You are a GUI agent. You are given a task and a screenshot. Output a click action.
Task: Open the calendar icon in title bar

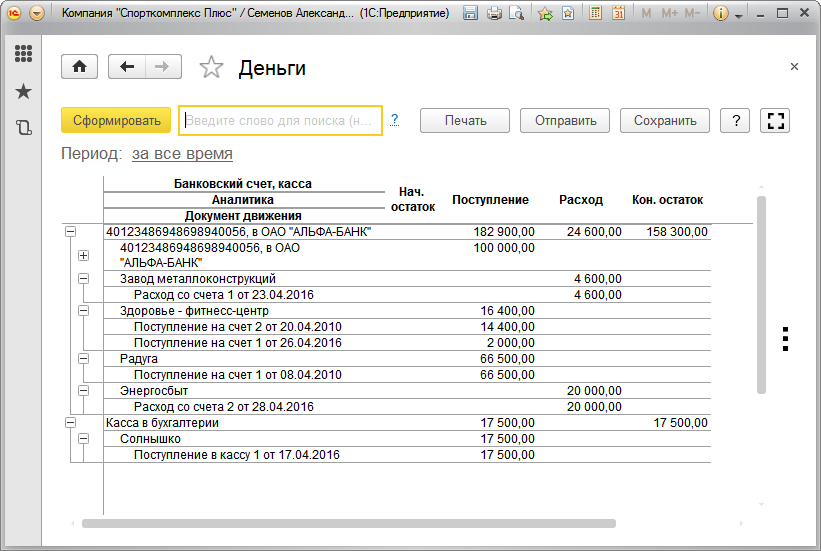618,14
